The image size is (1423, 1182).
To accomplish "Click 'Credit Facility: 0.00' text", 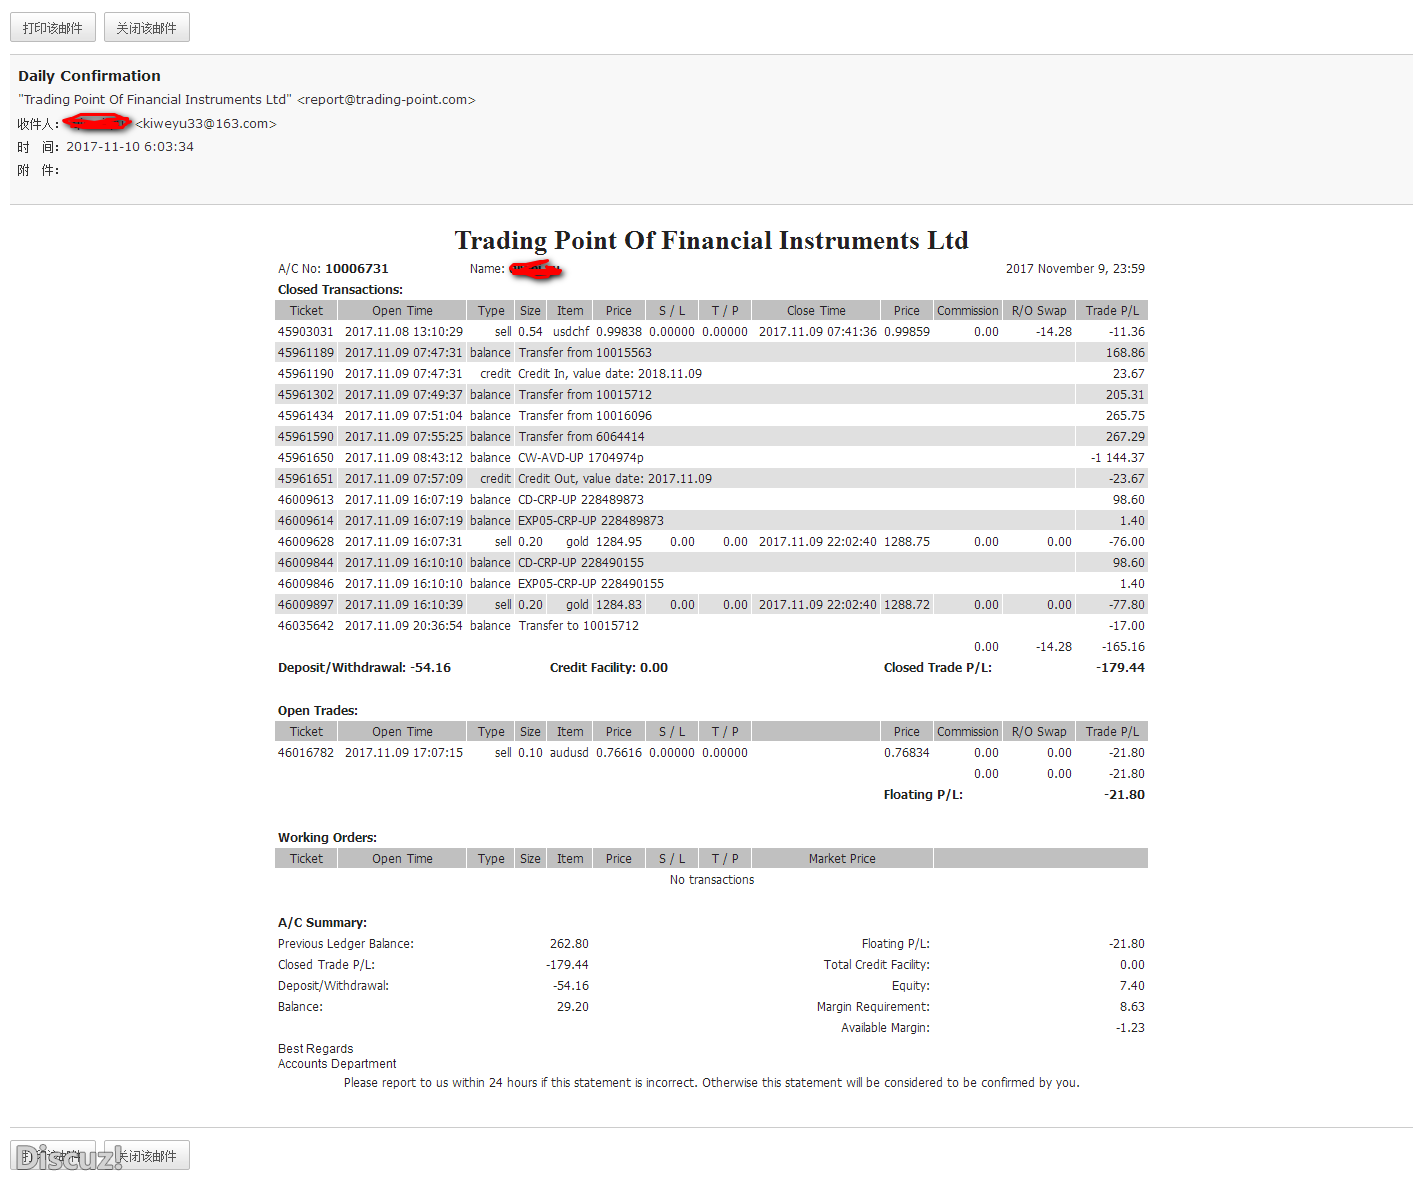I will pos(609,668).
